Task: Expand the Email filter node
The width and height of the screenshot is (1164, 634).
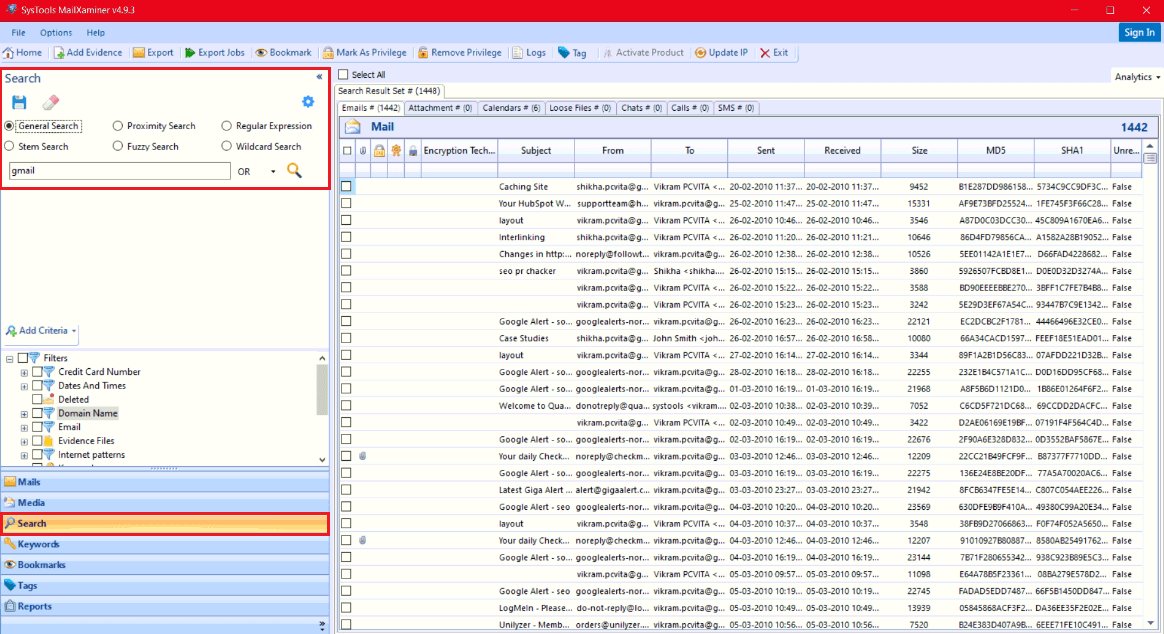Action: point(24,428)
